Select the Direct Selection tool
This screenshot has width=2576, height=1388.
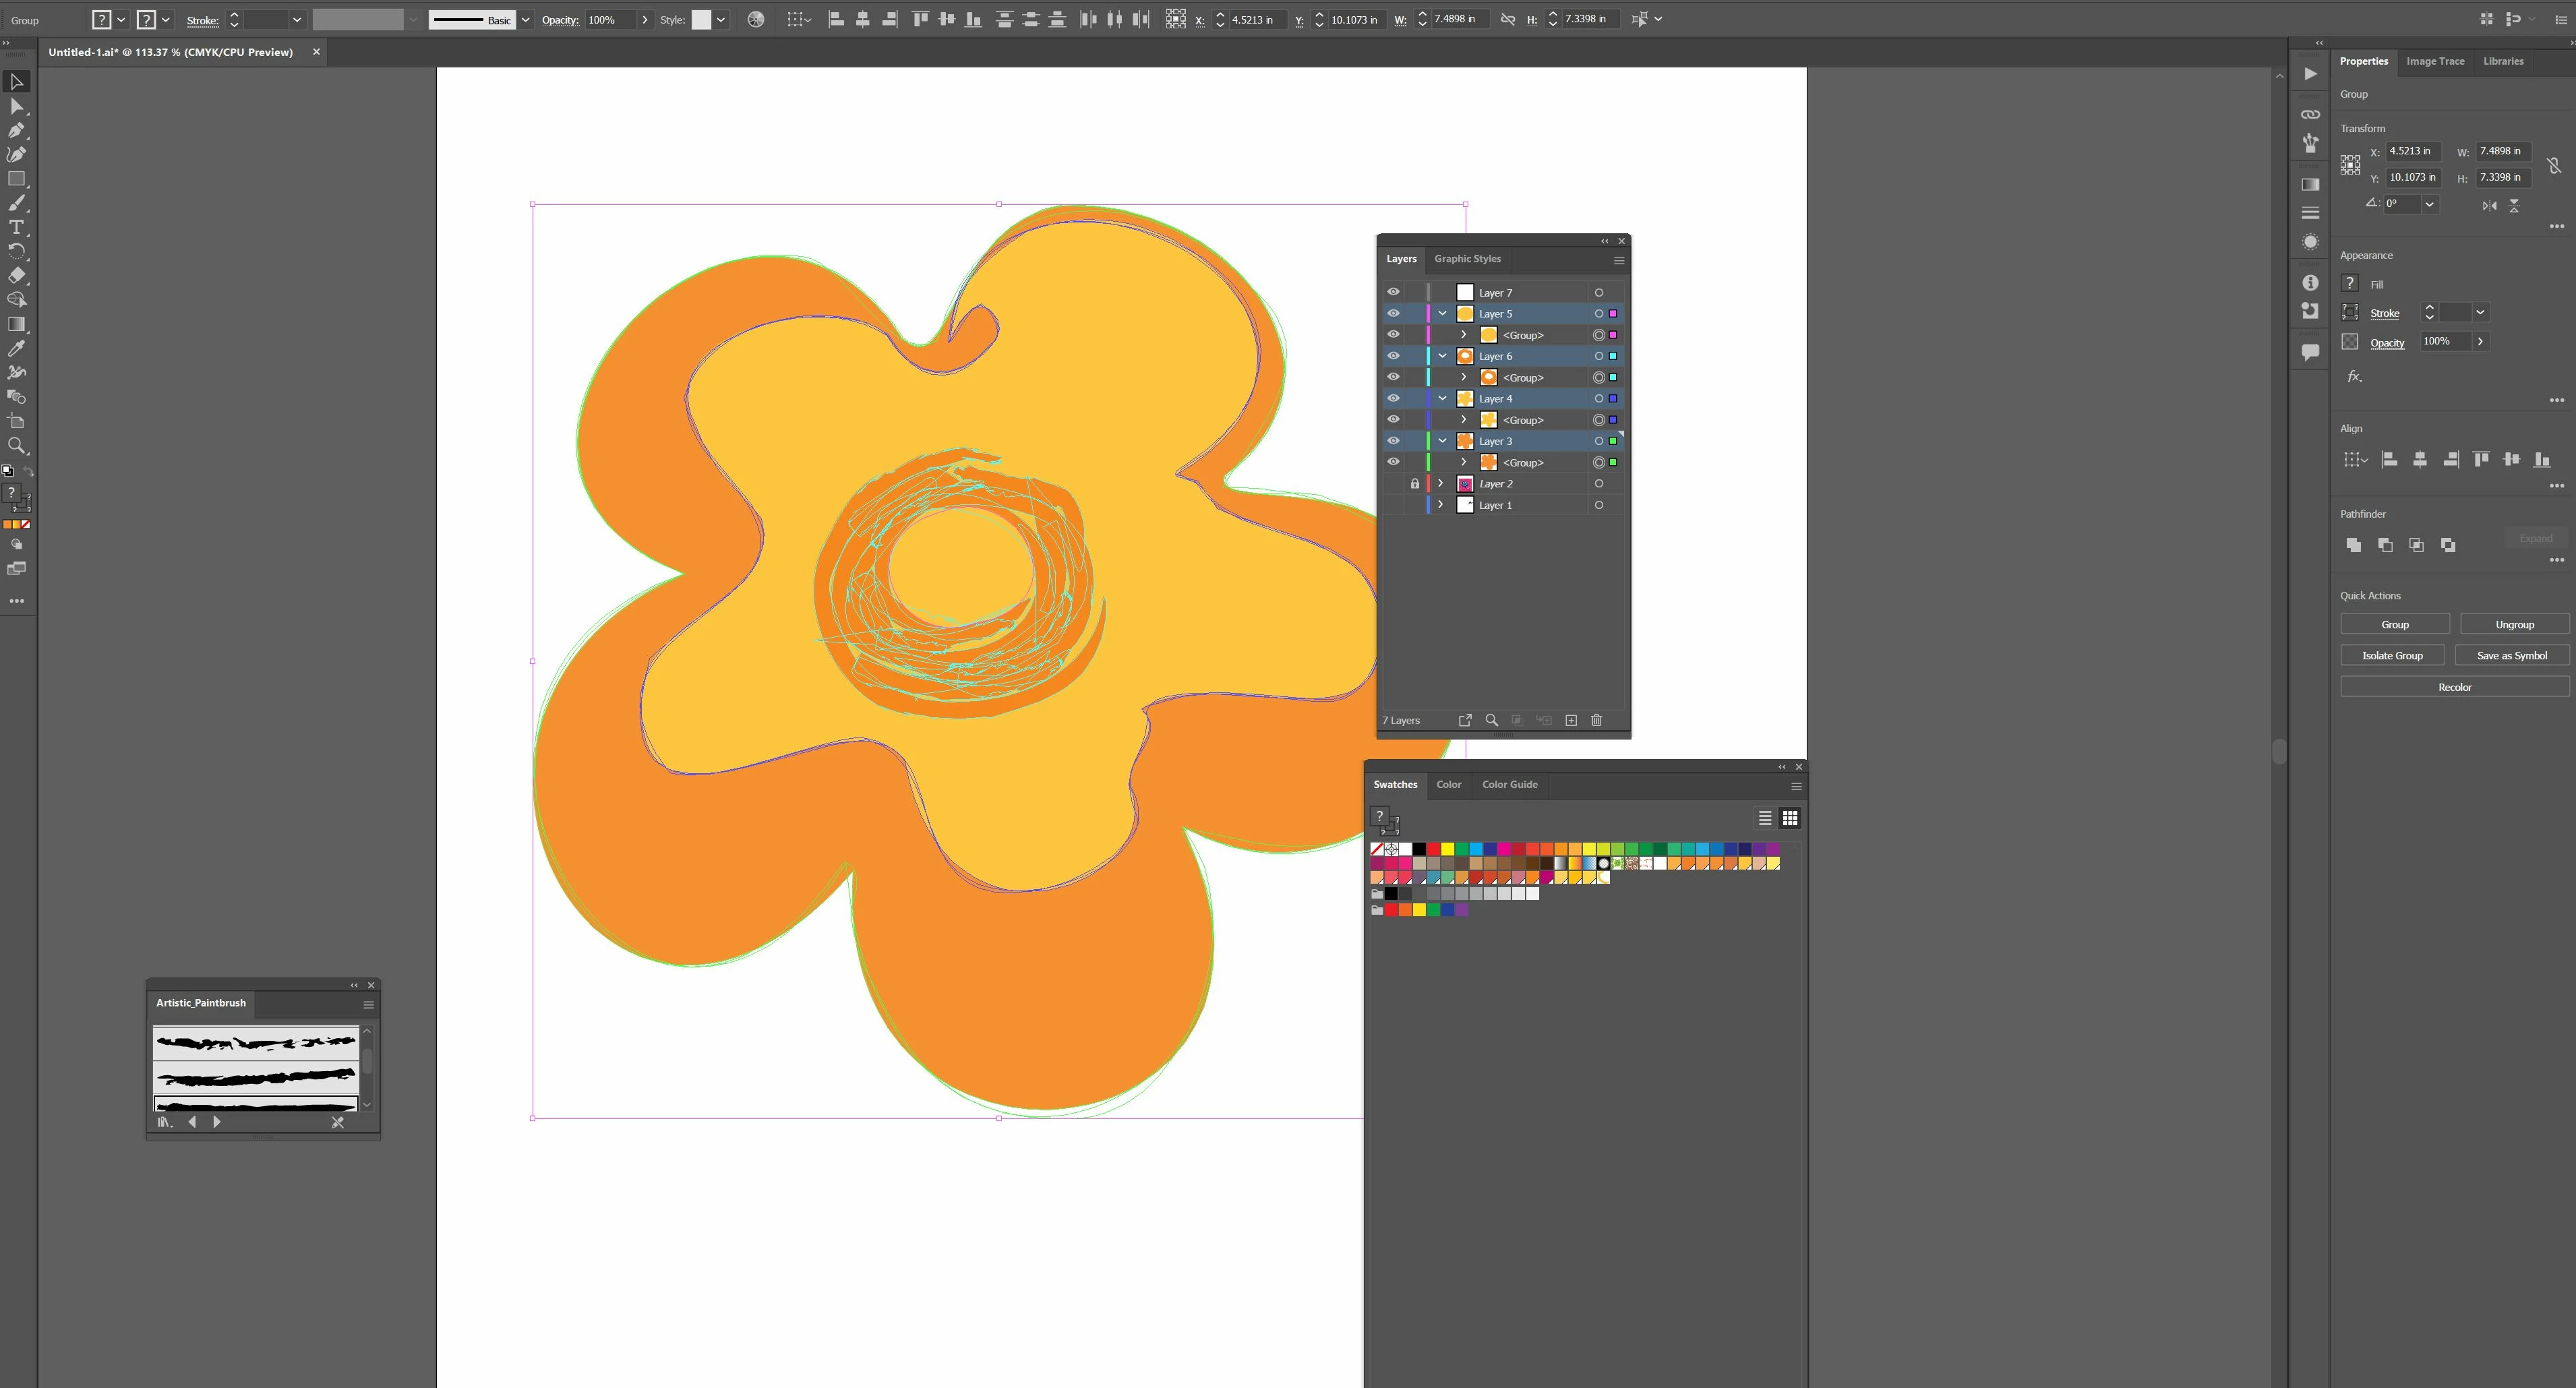(16, 106)
